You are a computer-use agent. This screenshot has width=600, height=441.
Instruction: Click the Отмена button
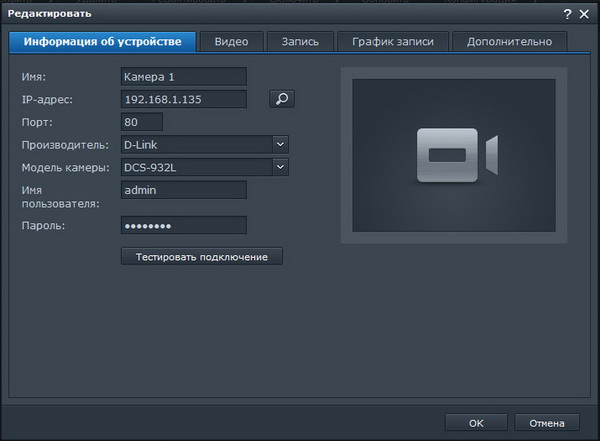(x=547, y=422)
